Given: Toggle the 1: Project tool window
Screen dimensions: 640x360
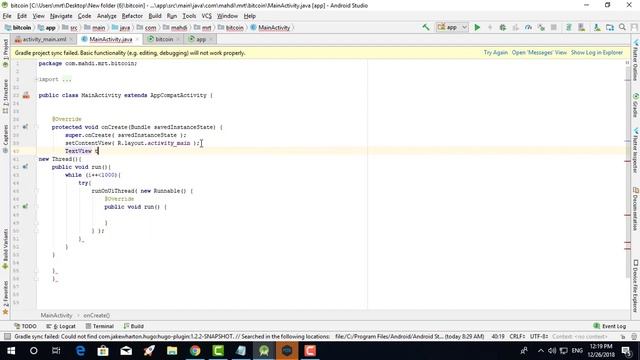Looking at the screenshot, I should point(5,53).
